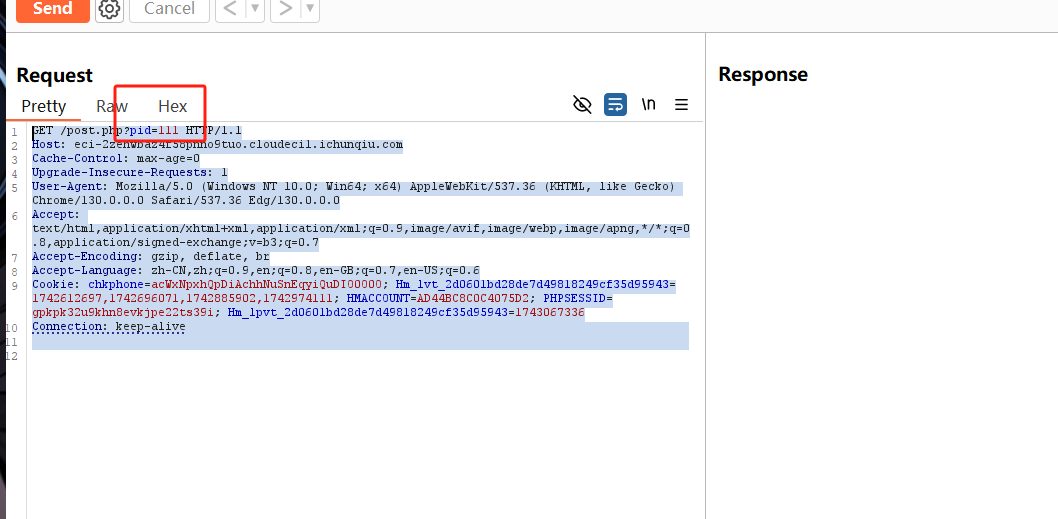
Task: Expand the dropdown beside the forward arrow
Action: [310, 9]
